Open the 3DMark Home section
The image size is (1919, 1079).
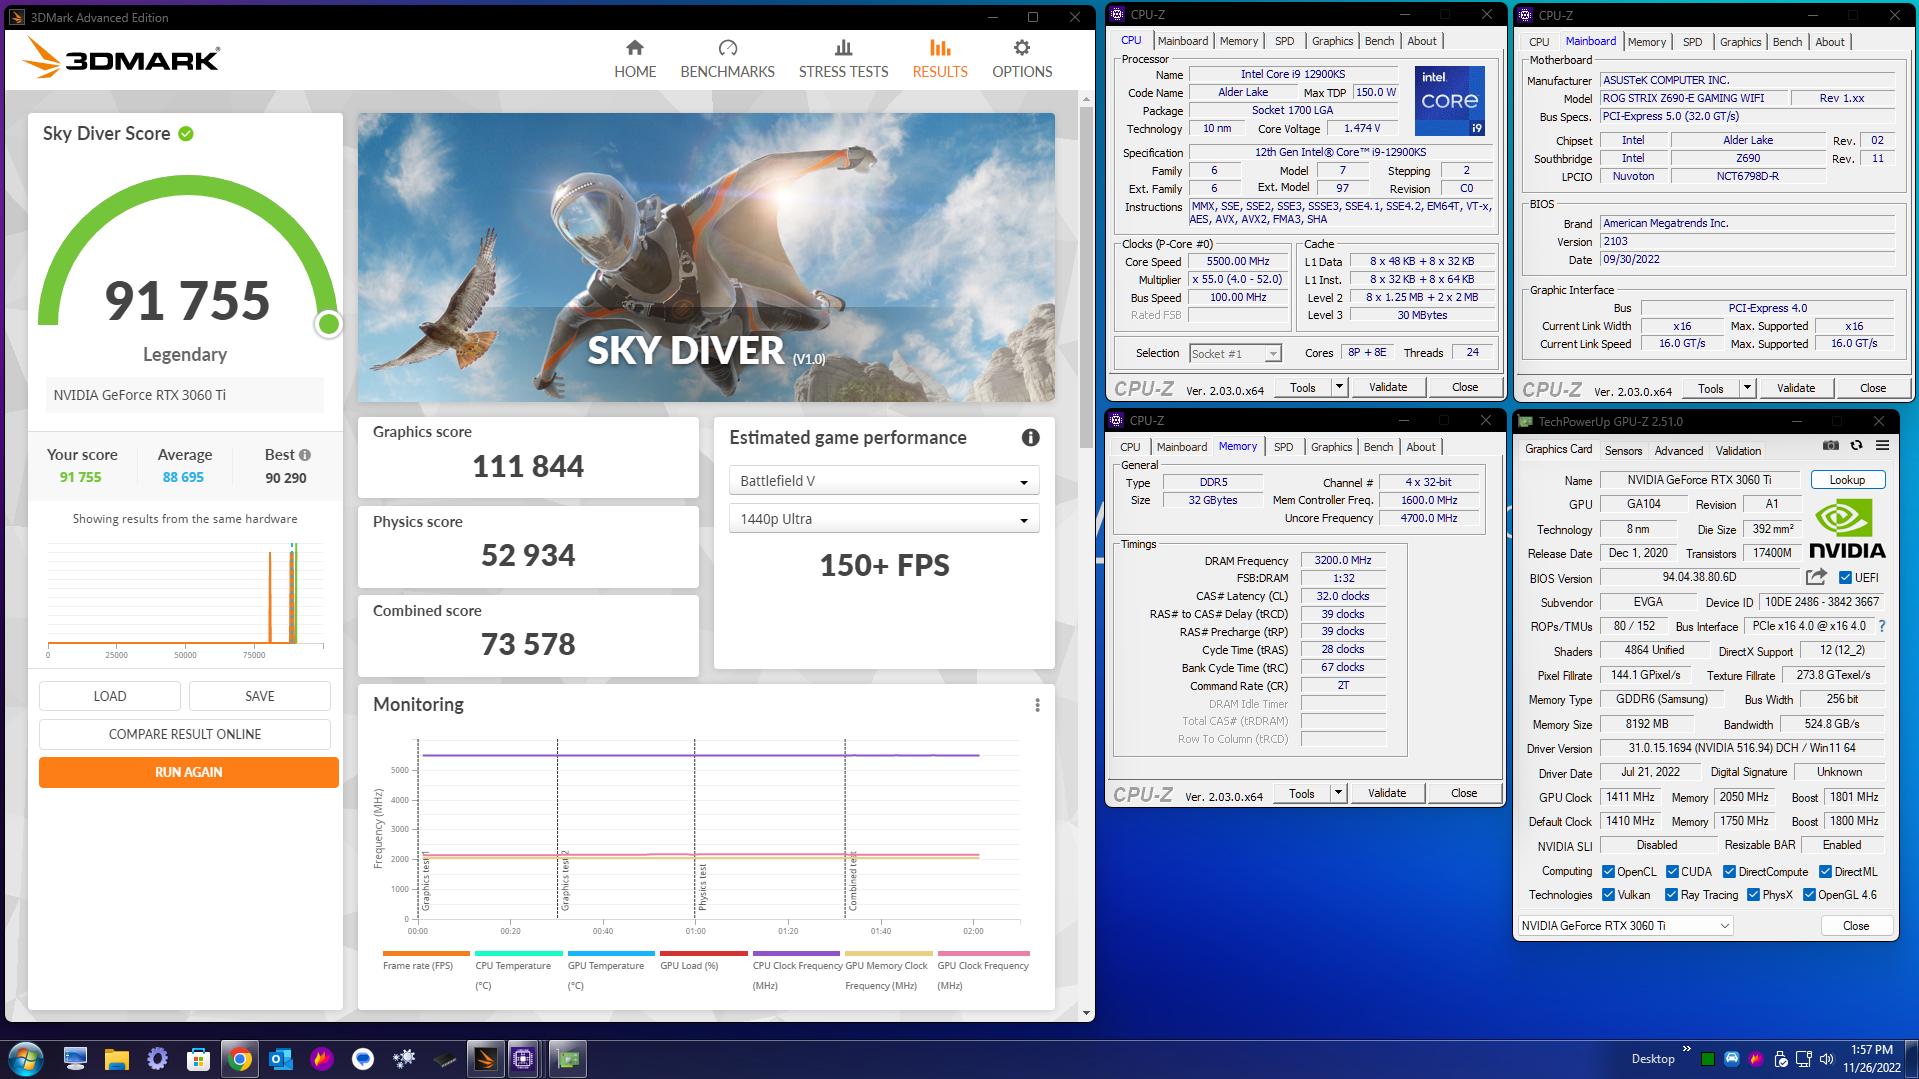pos(635,59)
